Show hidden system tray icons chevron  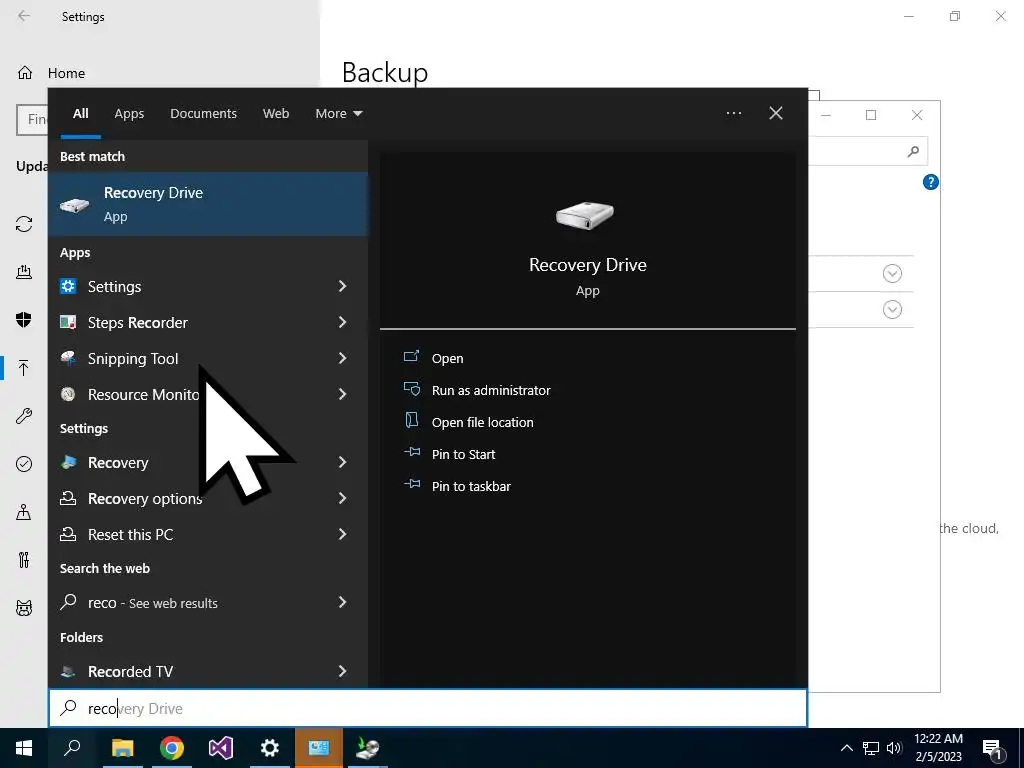click(846, 748)
